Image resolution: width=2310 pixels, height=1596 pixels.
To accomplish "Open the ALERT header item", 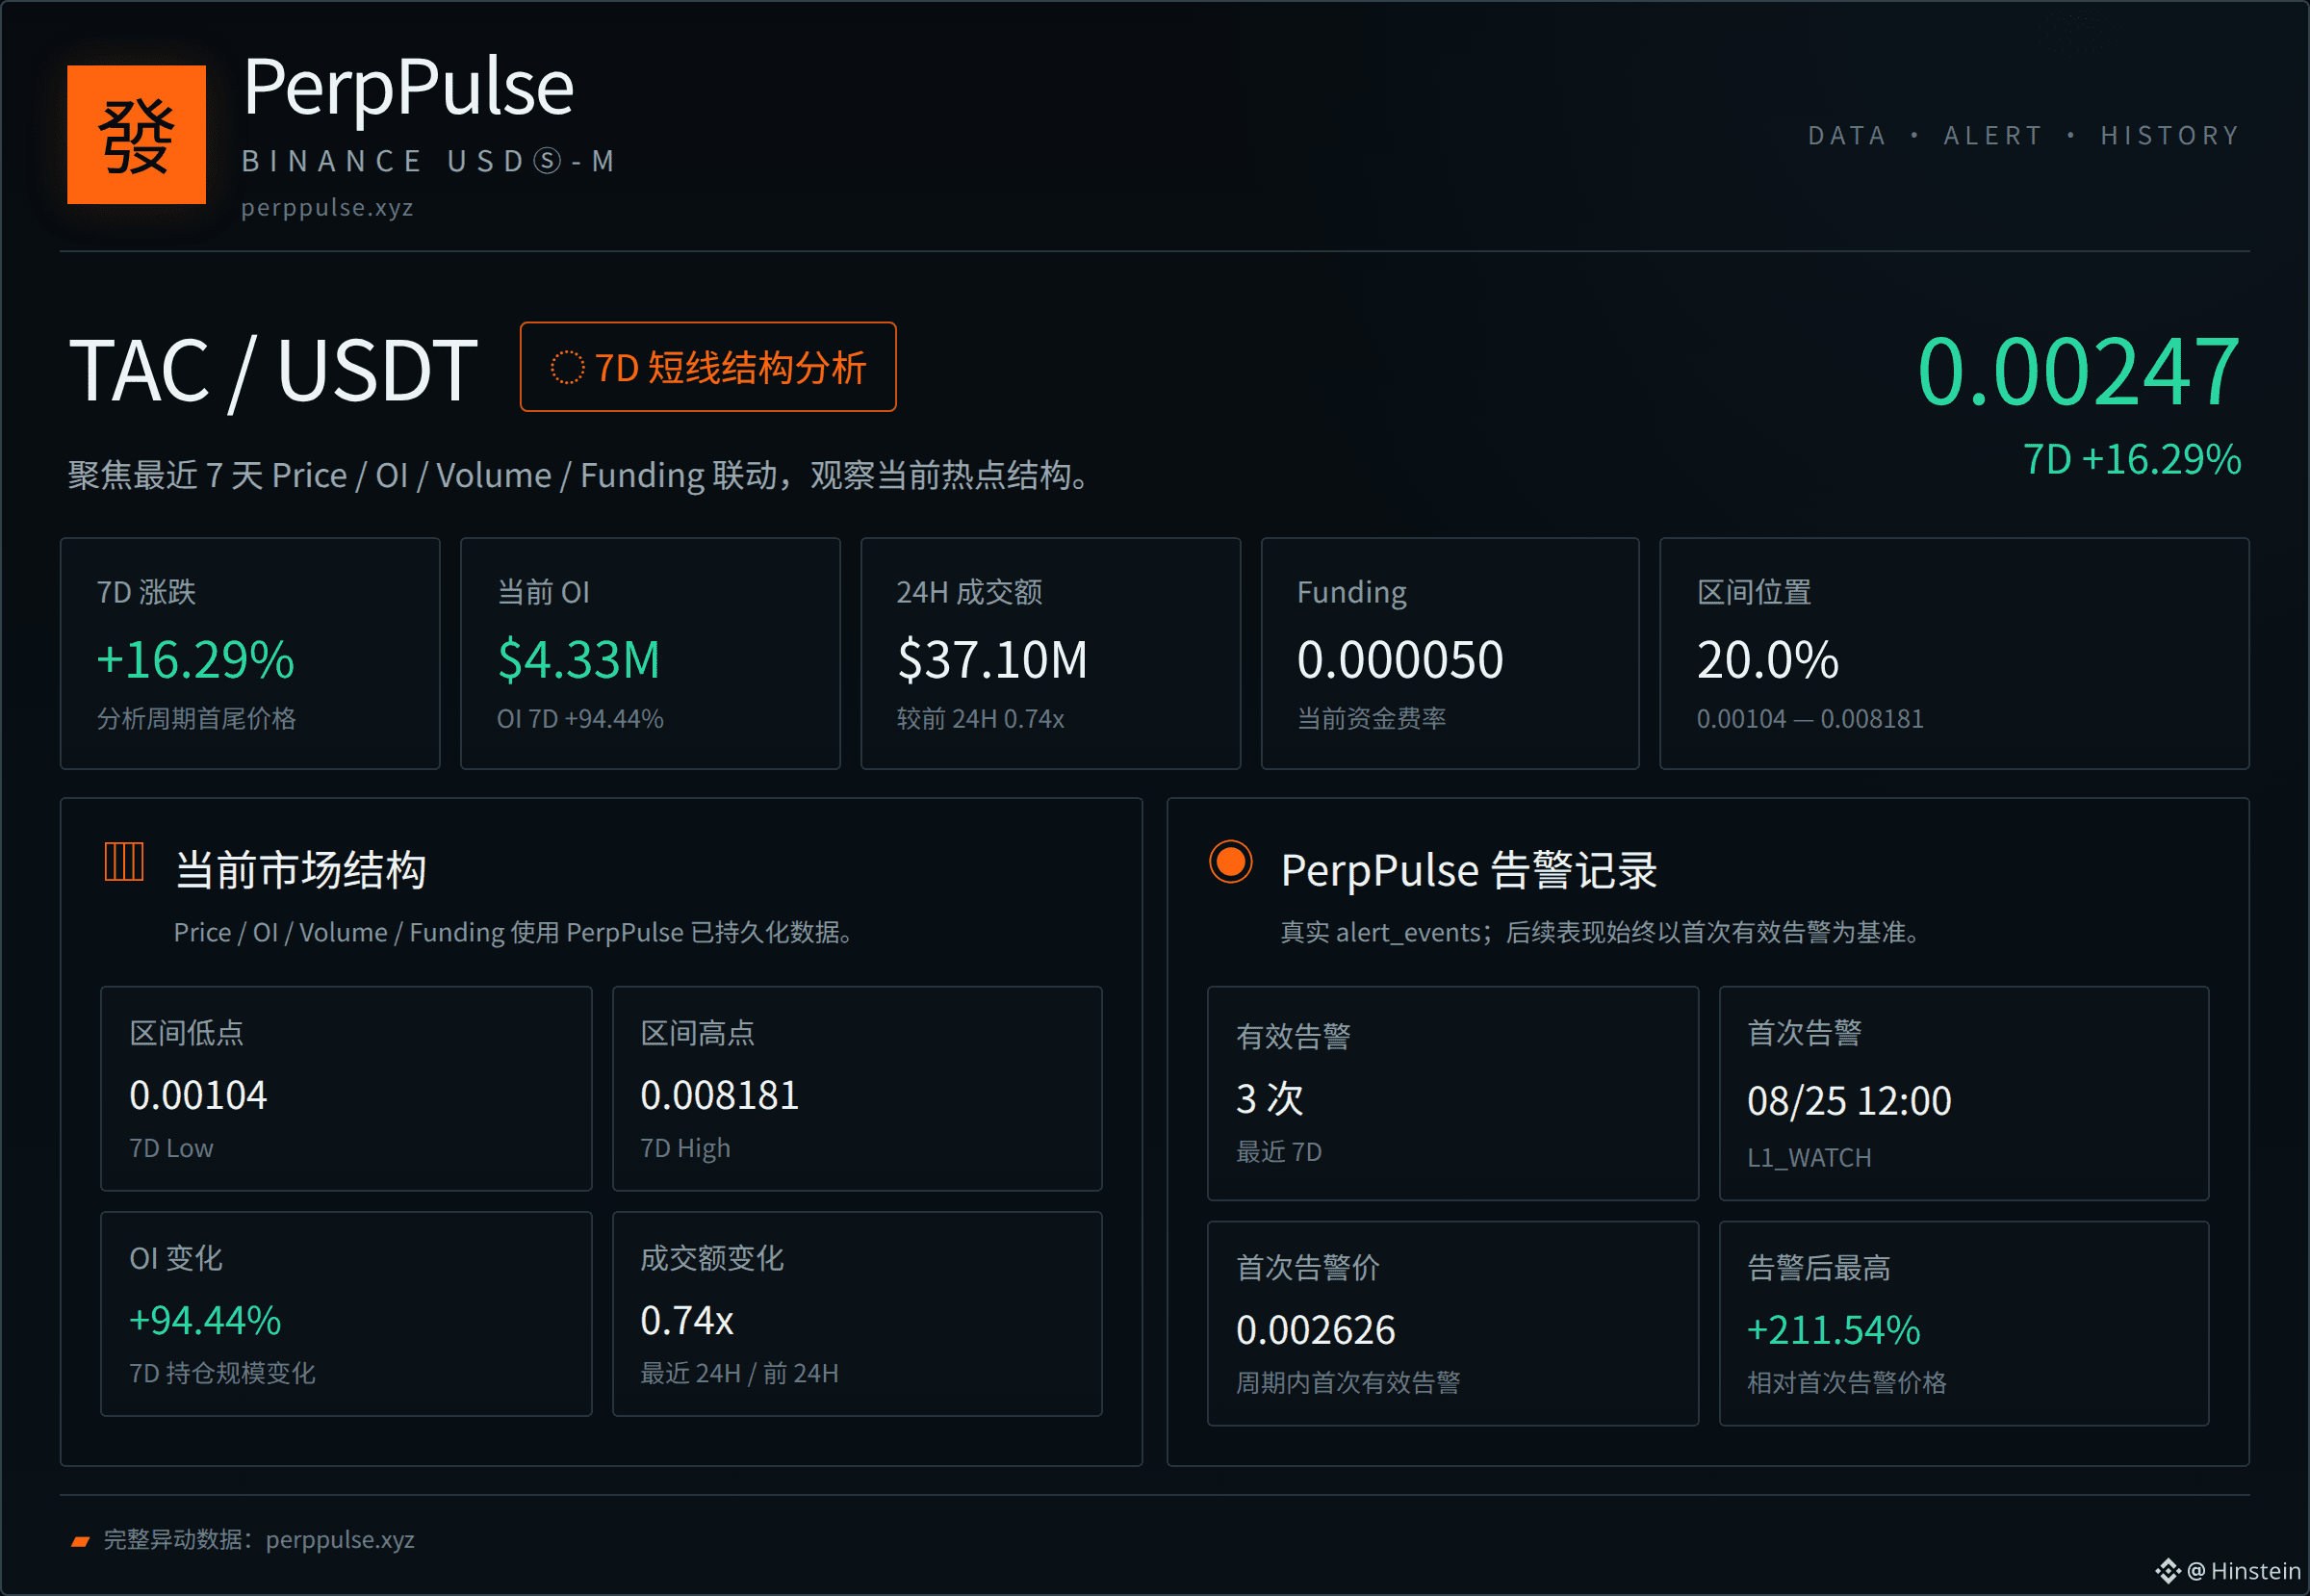I will (1992, 135).
